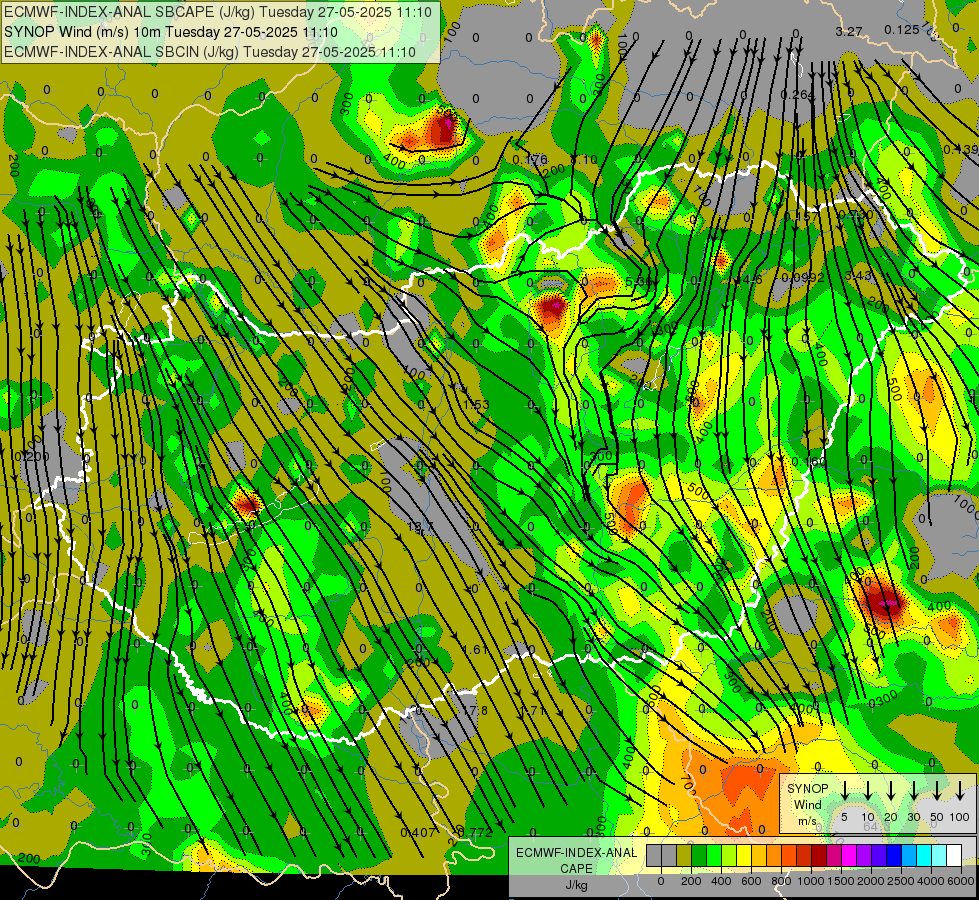Pick the white CAPE swatch left of 6000
Viewport: 979px width, 900px height.
953,855
